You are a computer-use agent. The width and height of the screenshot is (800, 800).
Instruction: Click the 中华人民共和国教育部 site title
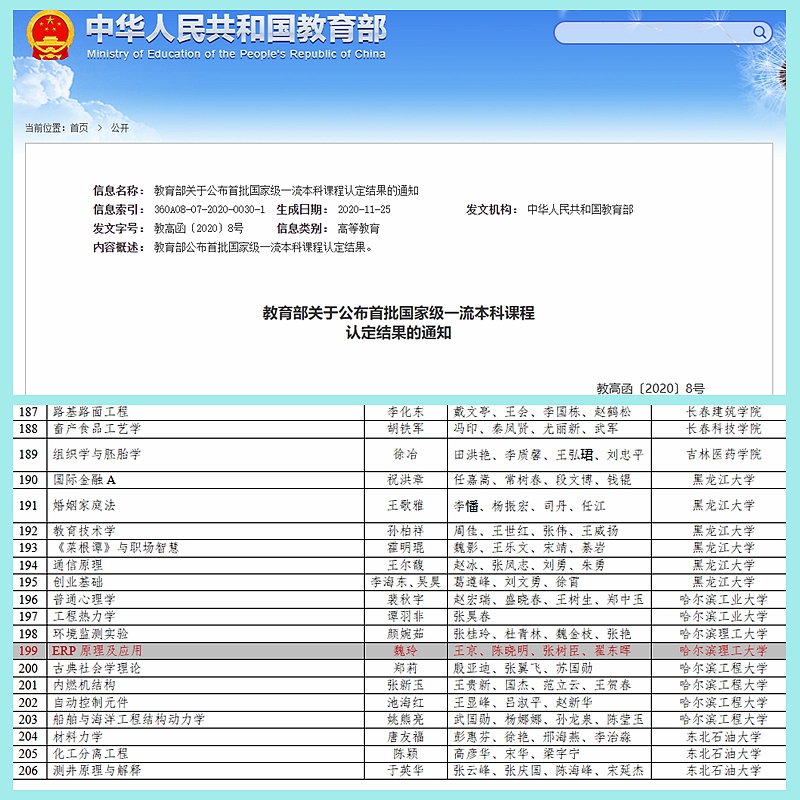[236, 26]
